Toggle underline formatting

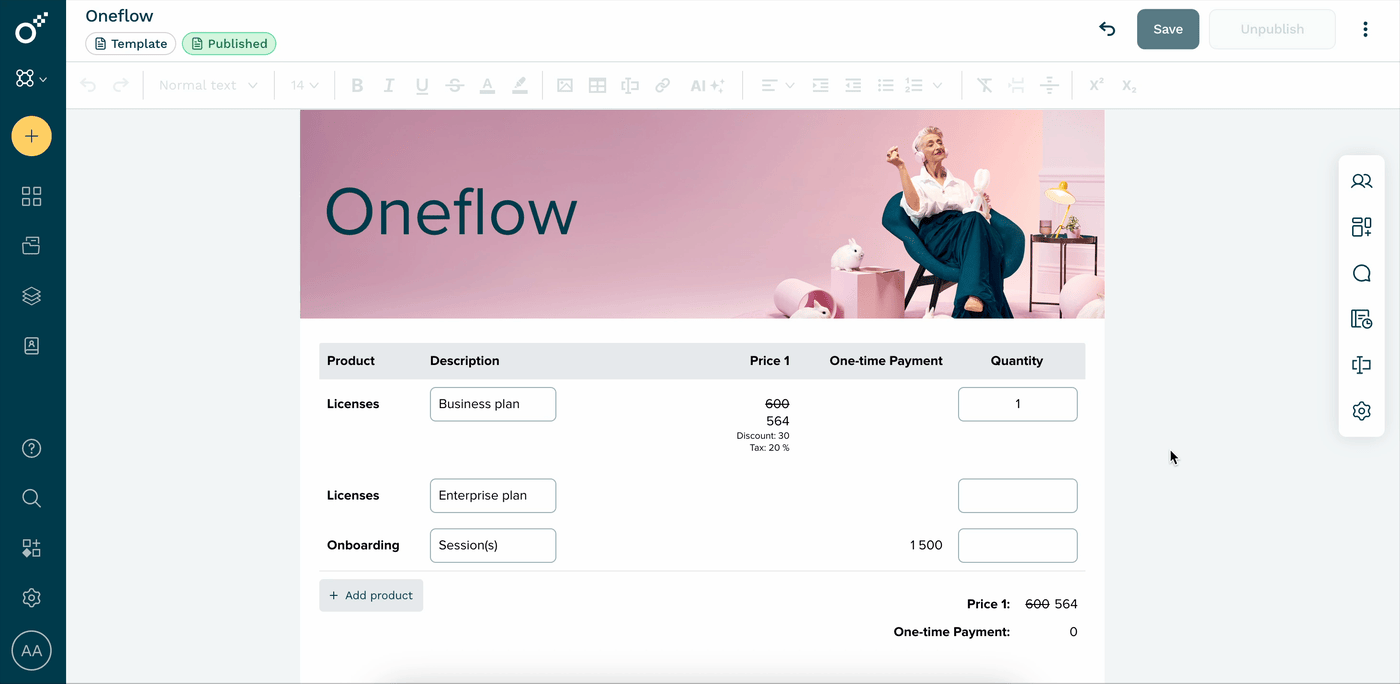[422, 85]
